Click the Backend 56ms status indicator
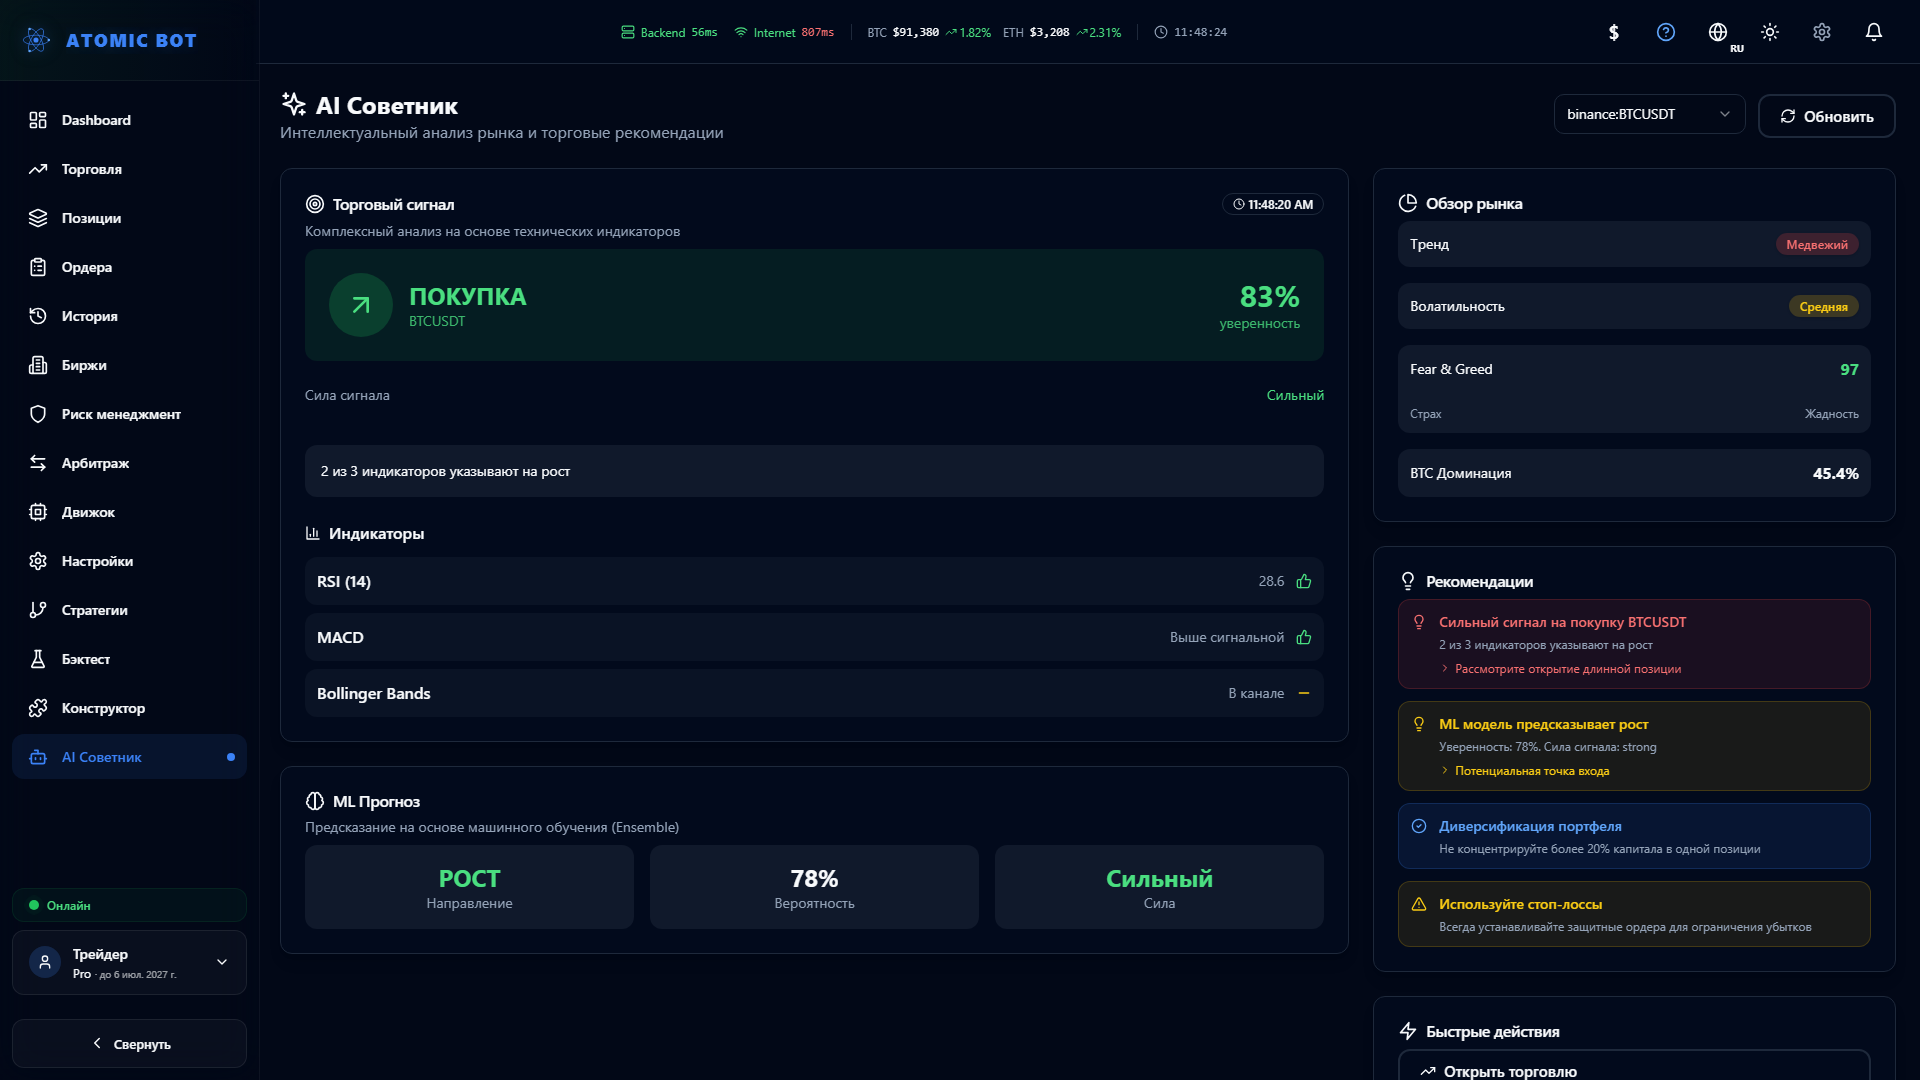The width and height of the screenshot is (1920, 1080). (x=669, y=32)
